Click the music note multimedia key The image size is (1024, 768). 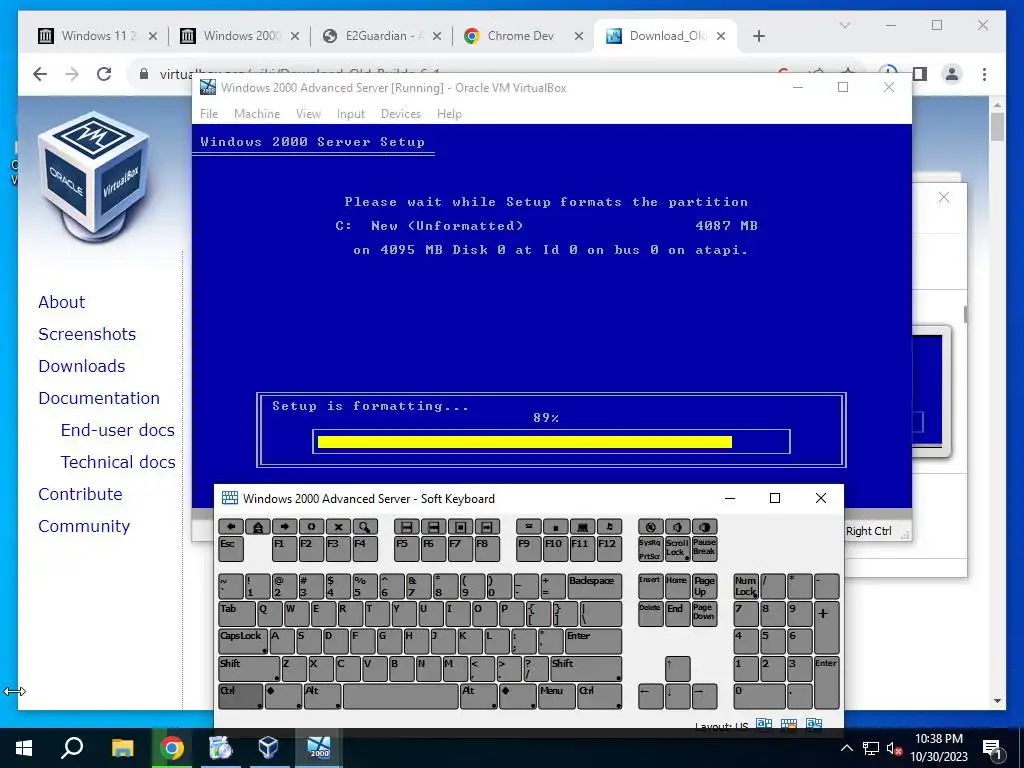[609, 526]
